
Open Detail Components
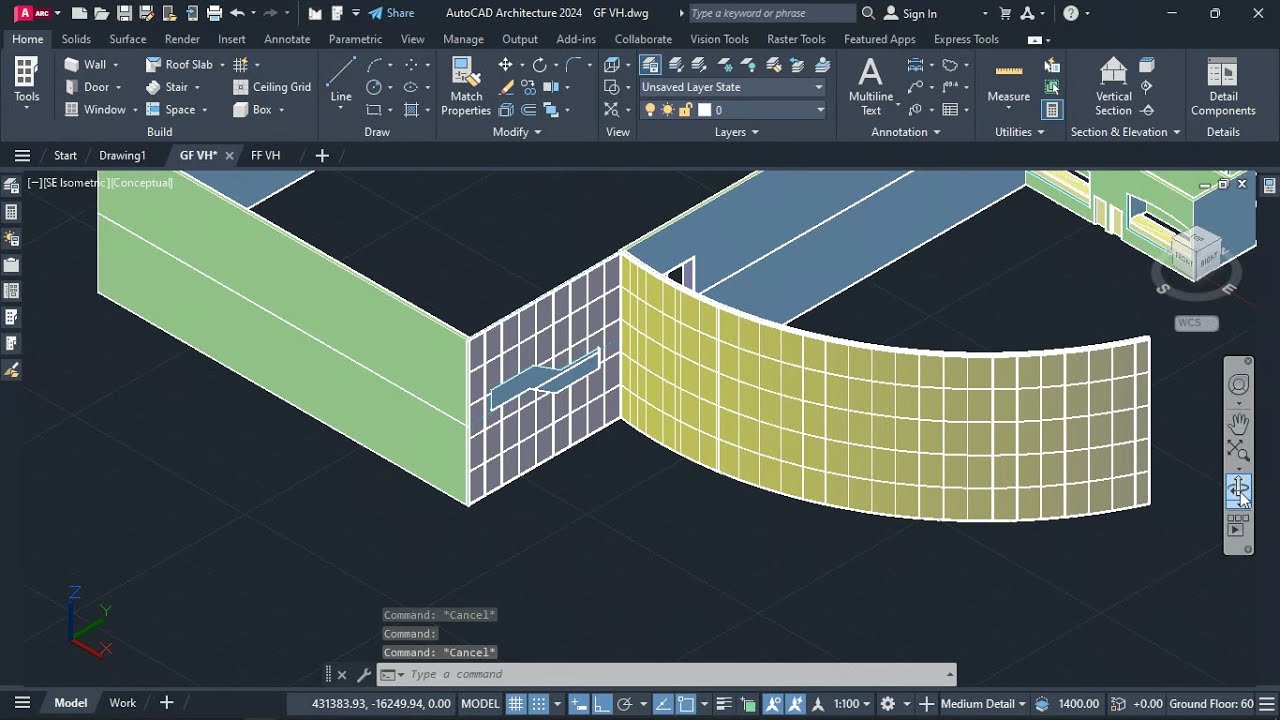click(1223, 86)
